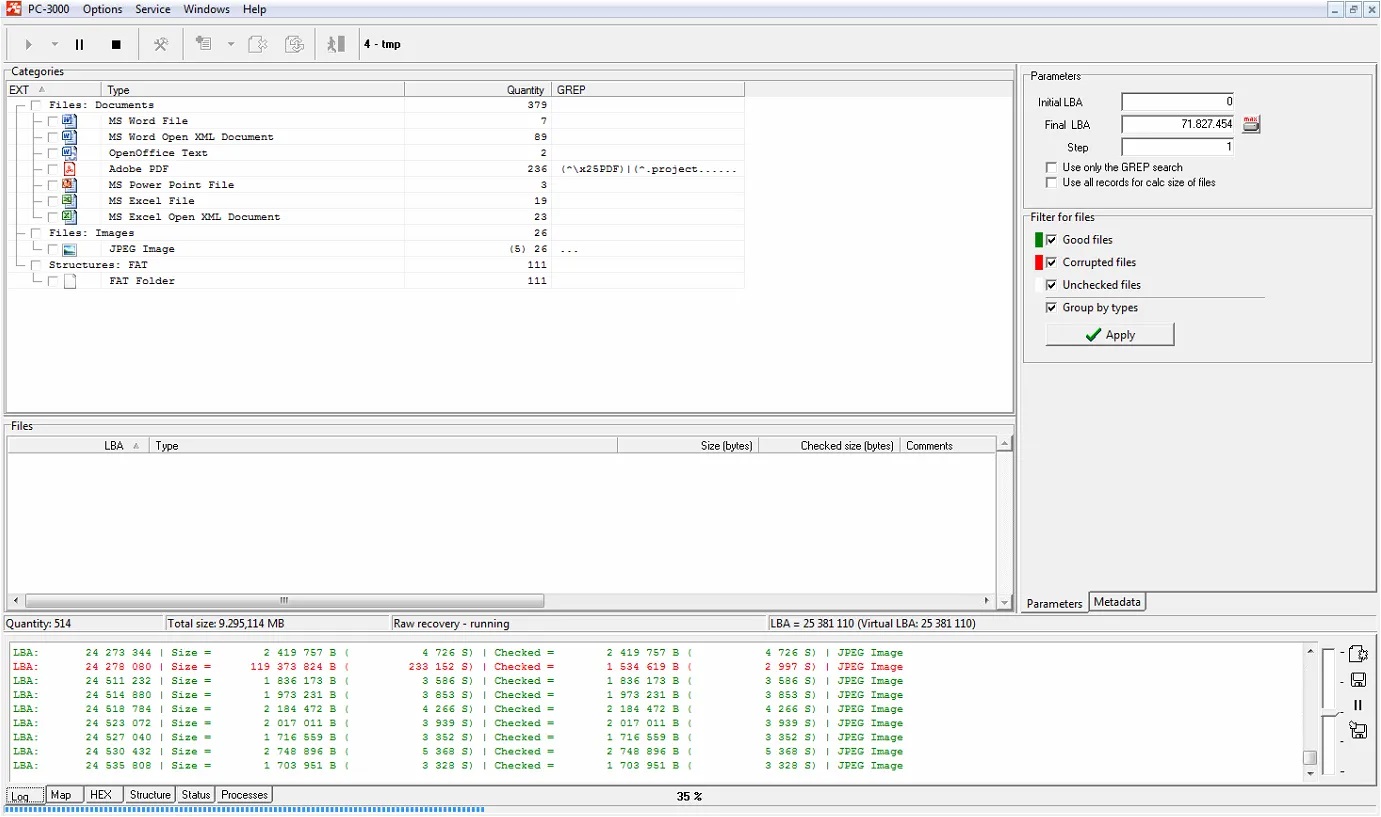Click the Initial LBA input field
Screen dimensions: 1381x817
(x=1177, y=102)
